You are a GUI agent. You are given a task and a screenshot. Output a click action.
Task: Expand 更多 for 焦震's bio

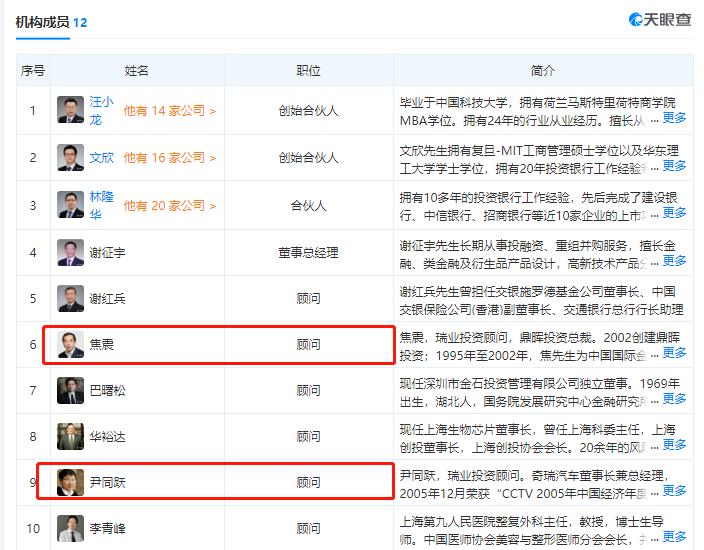[x=674, y=353]
